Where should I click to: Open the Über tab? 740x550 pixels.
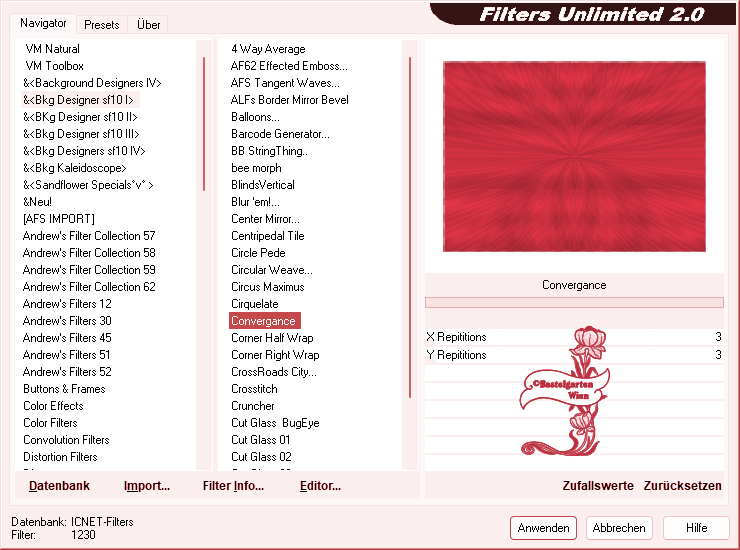148,25
